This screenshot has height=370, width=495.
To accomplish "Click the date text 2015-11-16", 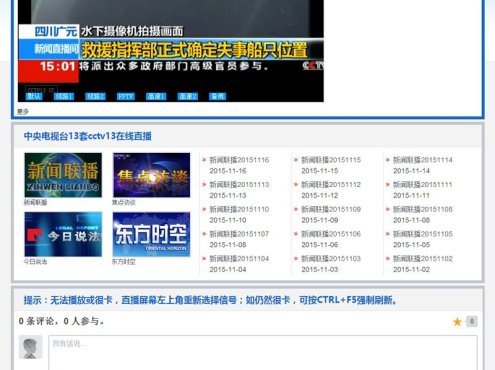I will (228, 171).
